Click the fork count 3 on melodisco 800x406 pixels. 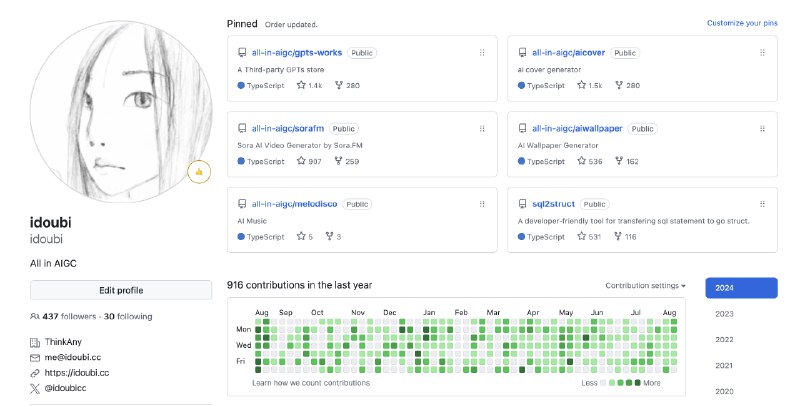tap(333, 237)
